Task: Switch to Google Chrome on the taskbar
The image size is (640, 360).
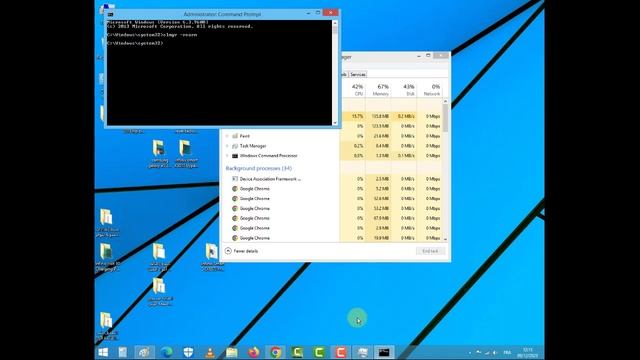Action: coord(276,352)
